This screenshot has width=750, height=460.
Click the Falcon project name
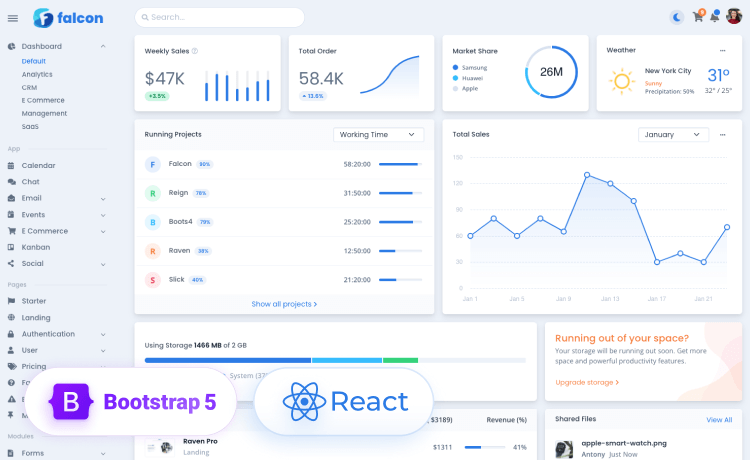(x=180, y=164)
